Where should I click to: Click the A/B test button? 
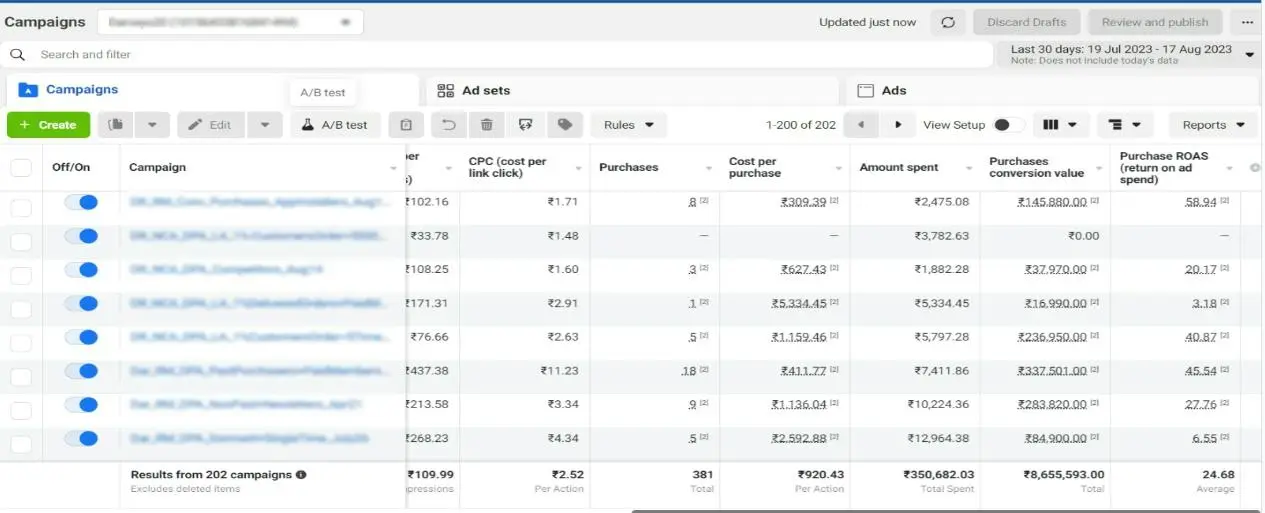[335, 125]
